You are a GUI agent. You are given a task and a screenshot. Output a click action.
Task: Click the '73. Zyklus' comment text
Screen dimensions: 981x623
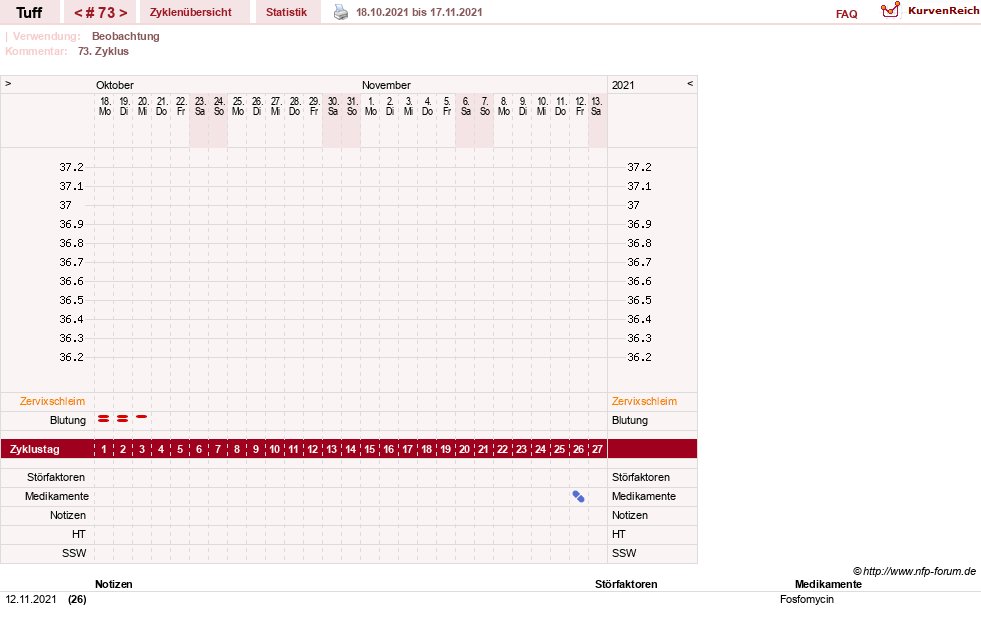(103, 51)
